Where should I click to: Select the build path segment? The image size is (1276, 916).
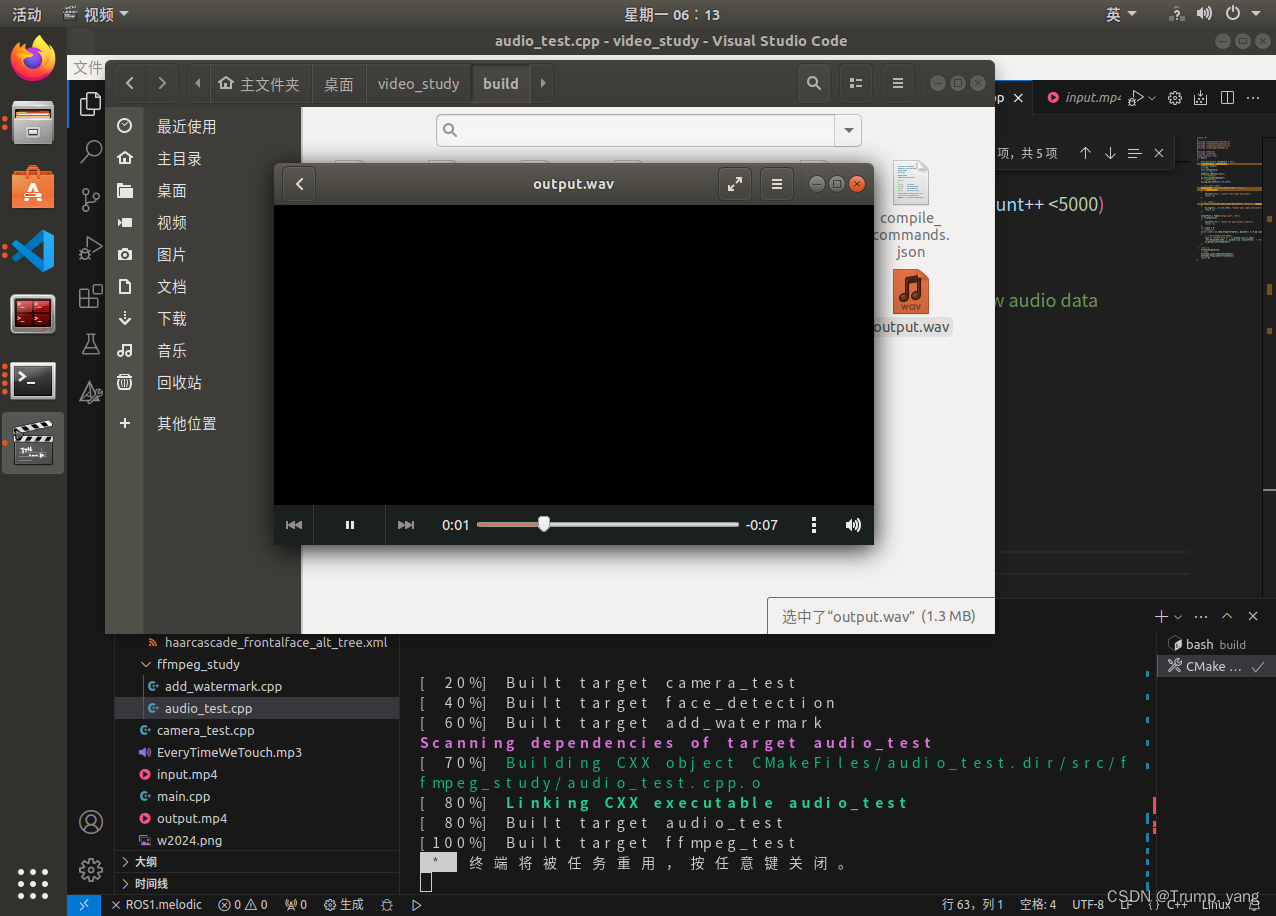coord(501,84)
